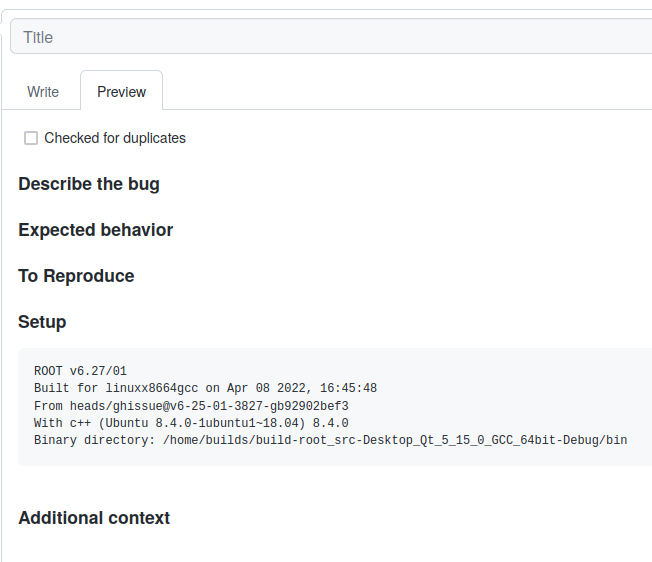This screenshot has height=562, width=652.
Task: Click the 'From heads/ghissue@v6-25-01' line
Action: [x=134, y=406]
